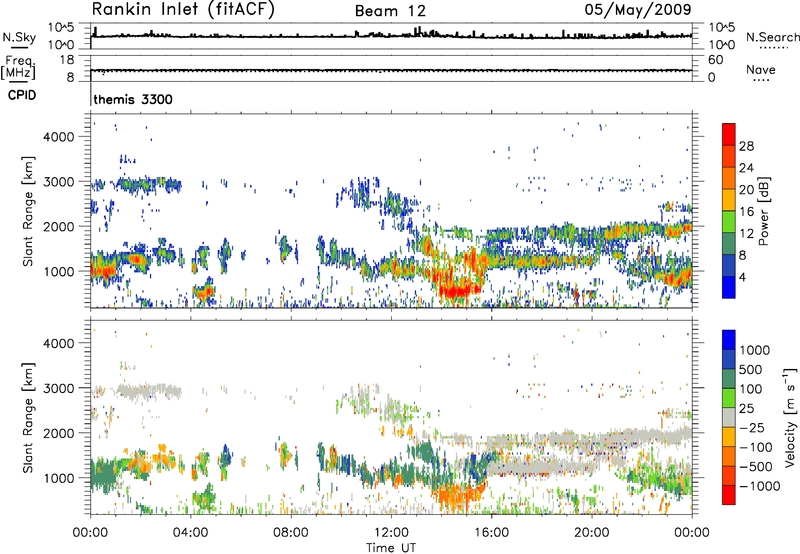The width and height of the screenshot is (800, 554).
Task: Select the 'Velocity [m s-1]' colorbar title
Action: [790, 417]
